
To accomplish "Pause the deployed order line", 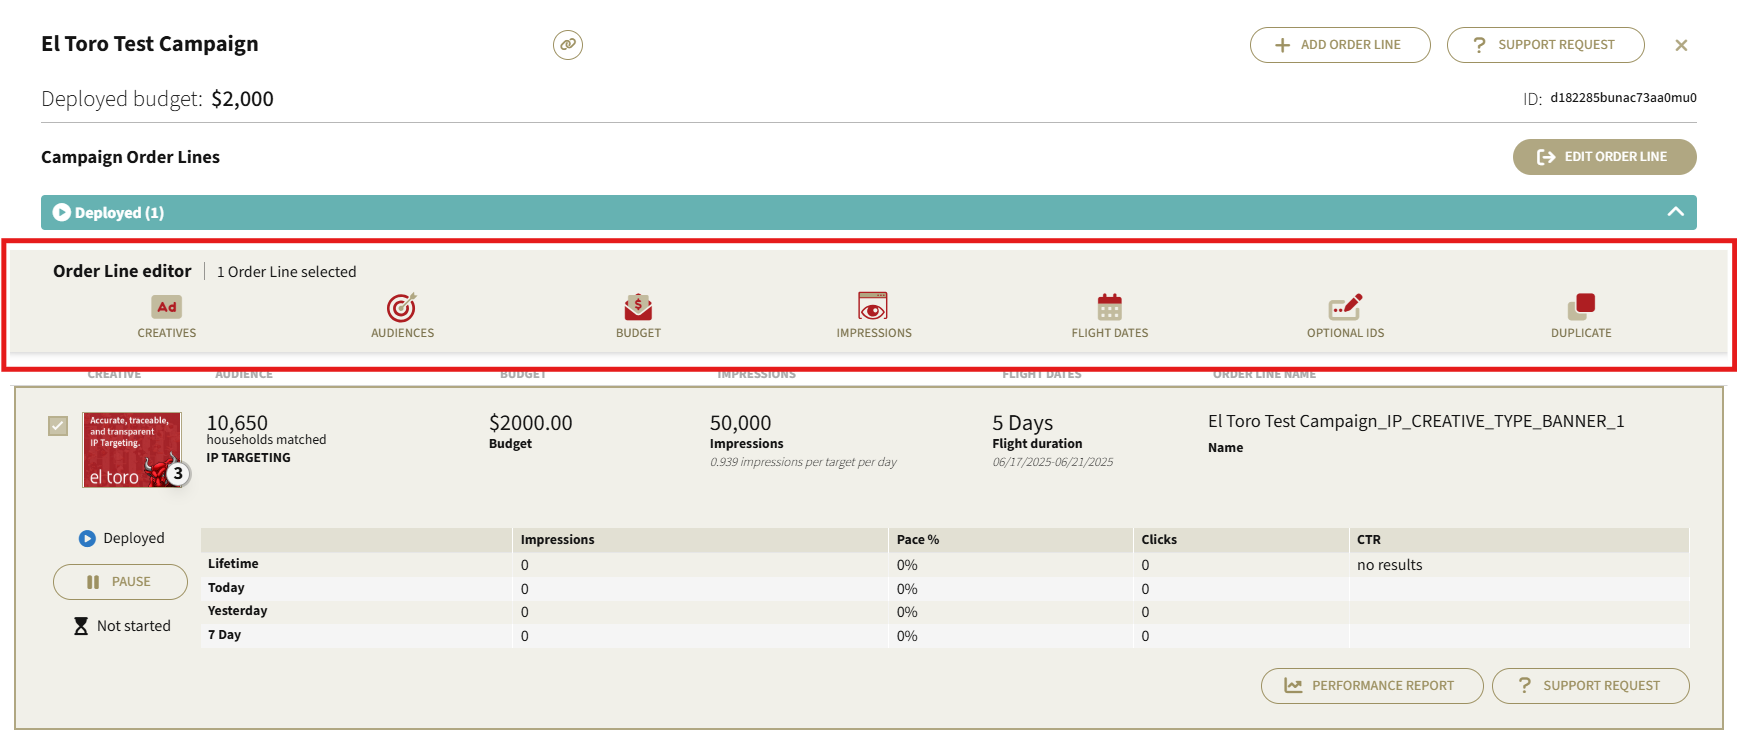I will coord(120,582).
